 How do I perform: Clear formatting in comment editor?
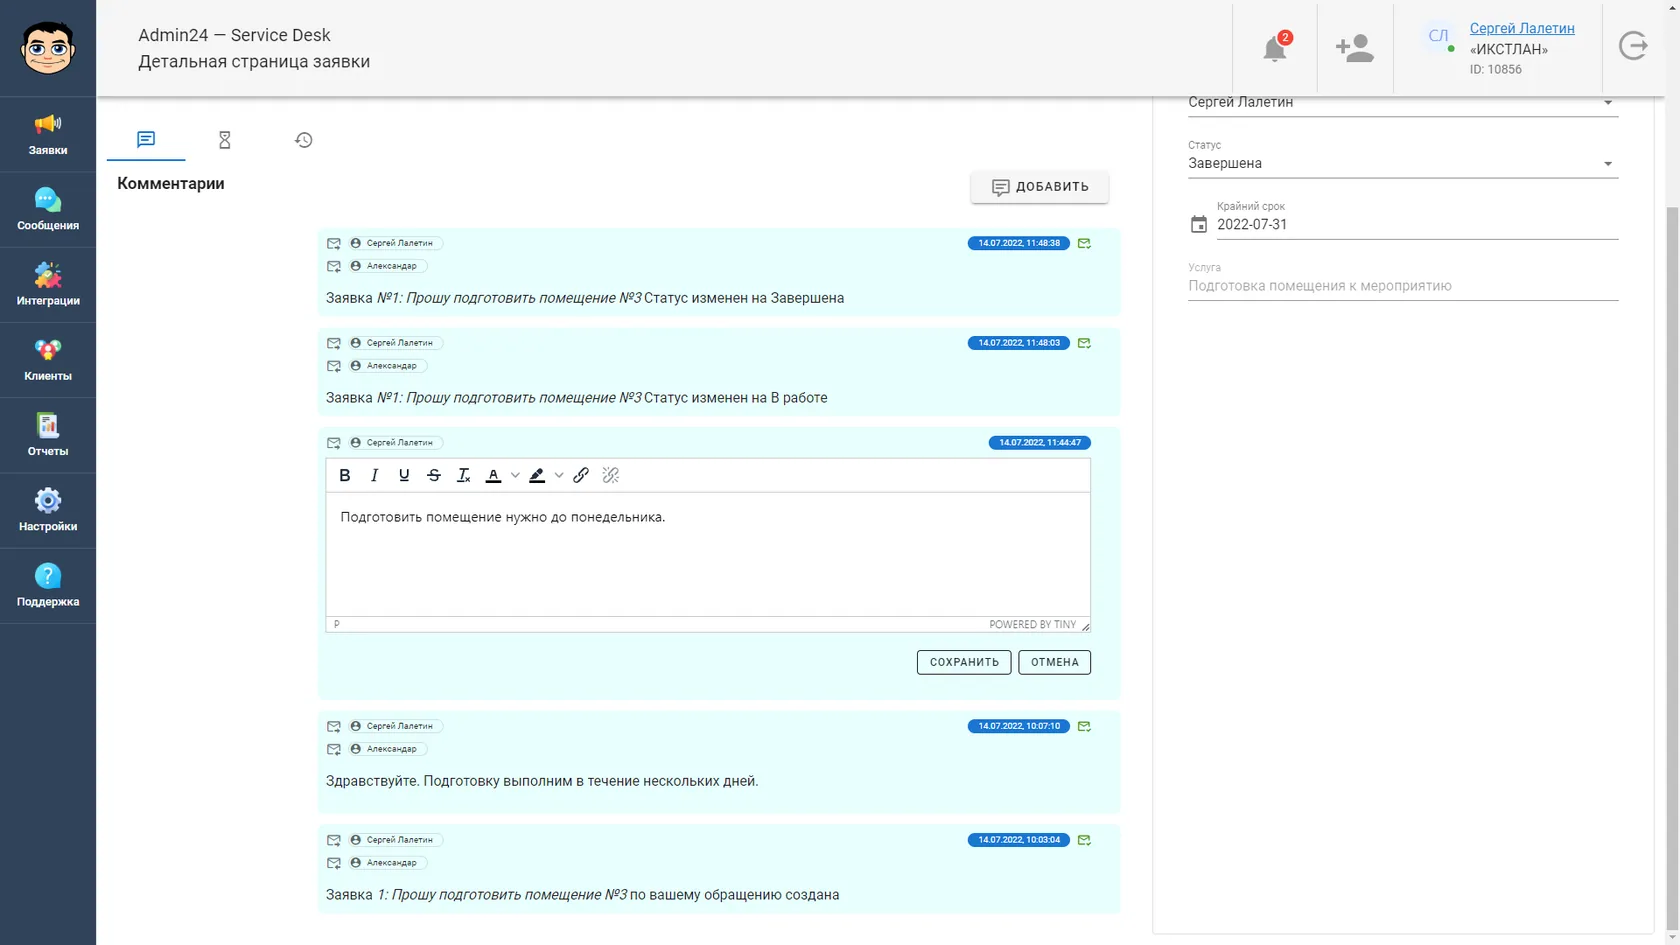click(463, 475)
